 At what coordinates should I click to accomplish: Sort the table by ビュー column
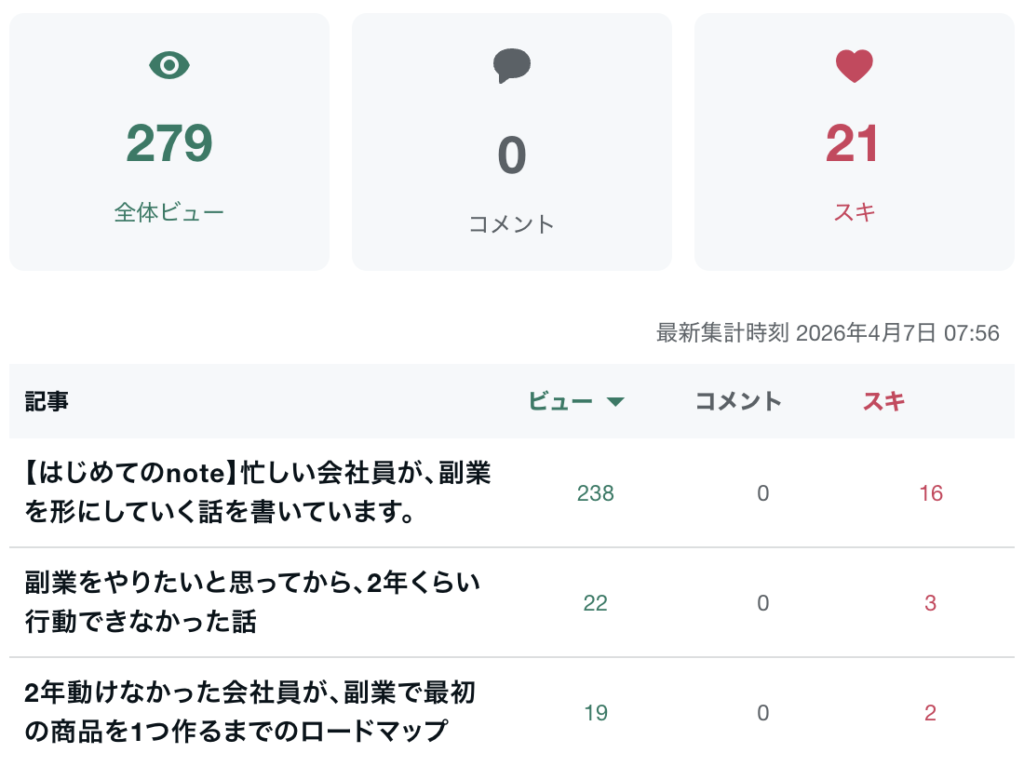[x=561, y=402]
